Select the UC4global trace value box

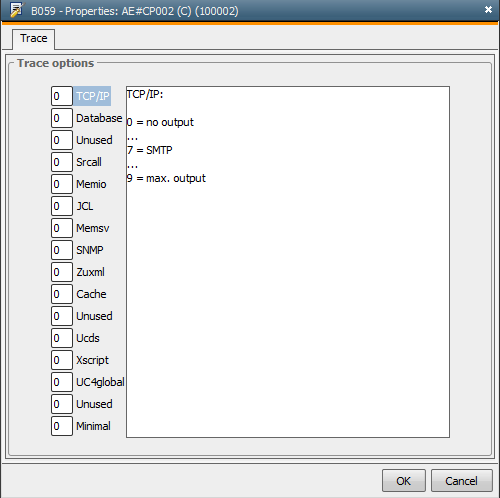62,382
